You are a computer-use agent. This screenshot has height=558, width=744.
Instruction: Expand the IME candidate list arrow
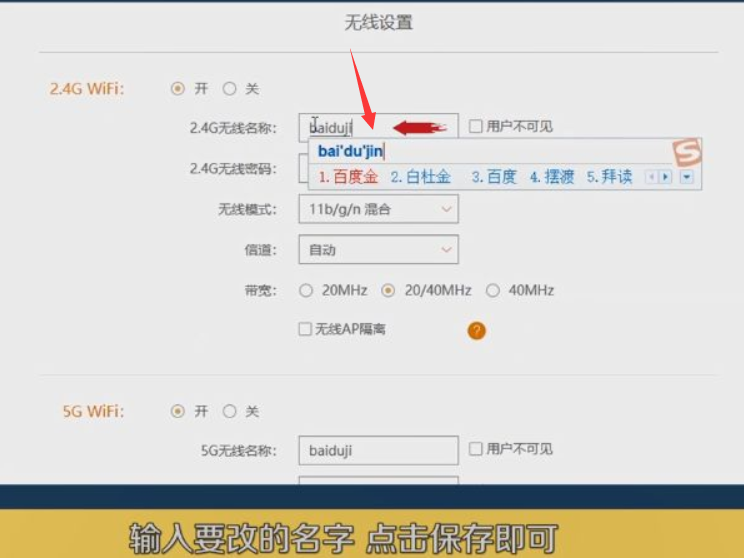687,177
